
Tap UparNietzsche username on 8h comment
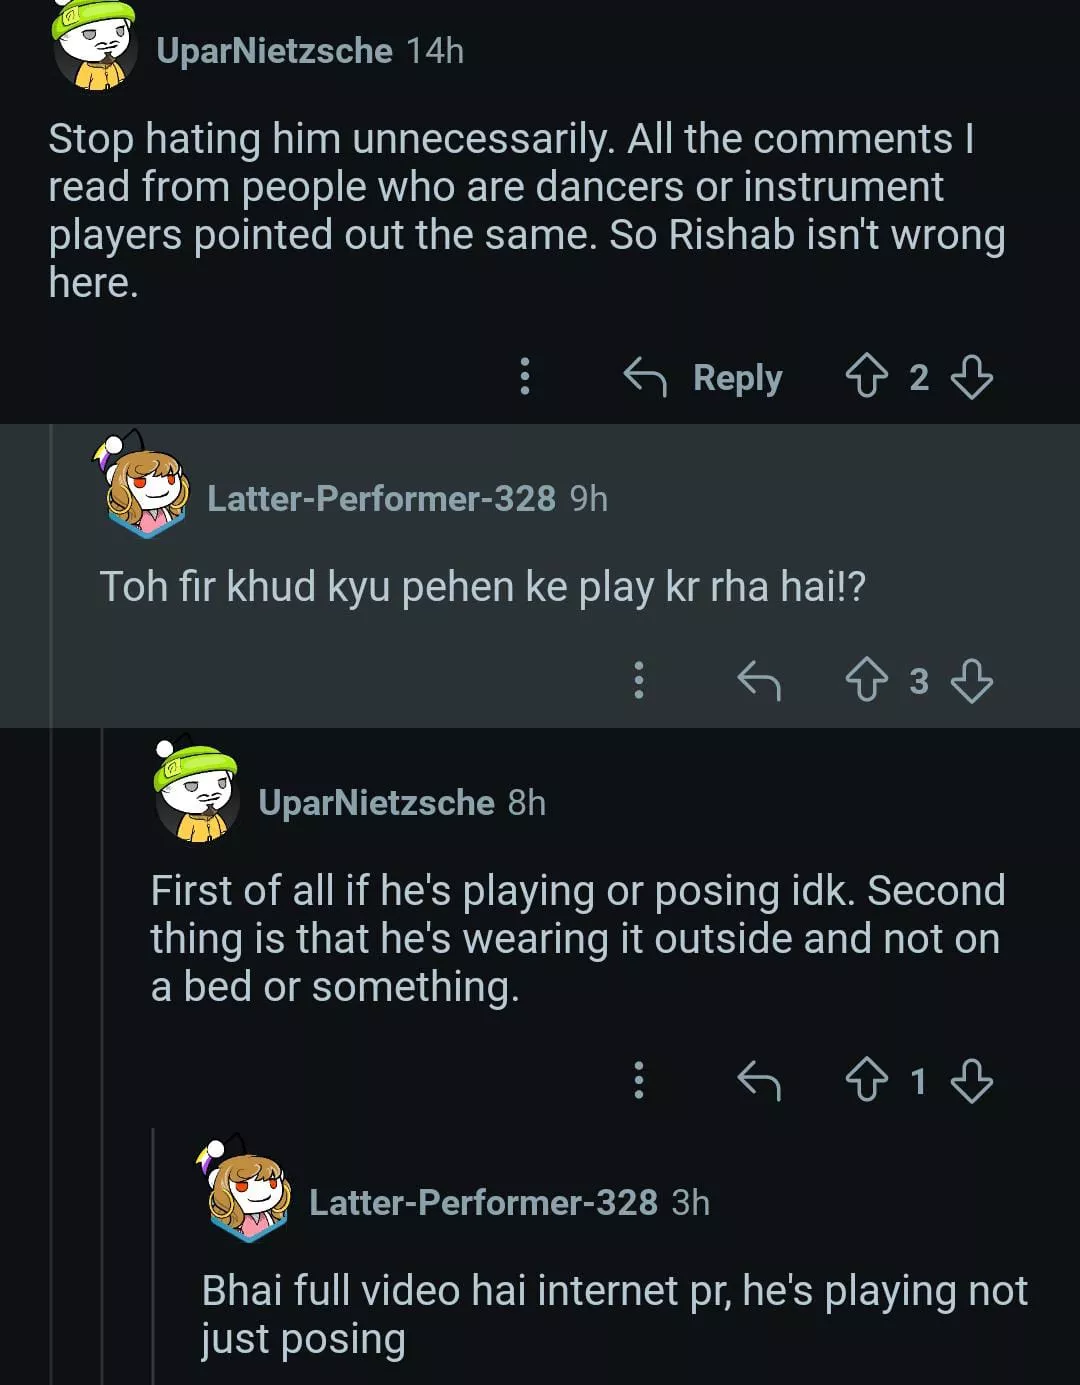pyautogui.click(x=376, y=802)
